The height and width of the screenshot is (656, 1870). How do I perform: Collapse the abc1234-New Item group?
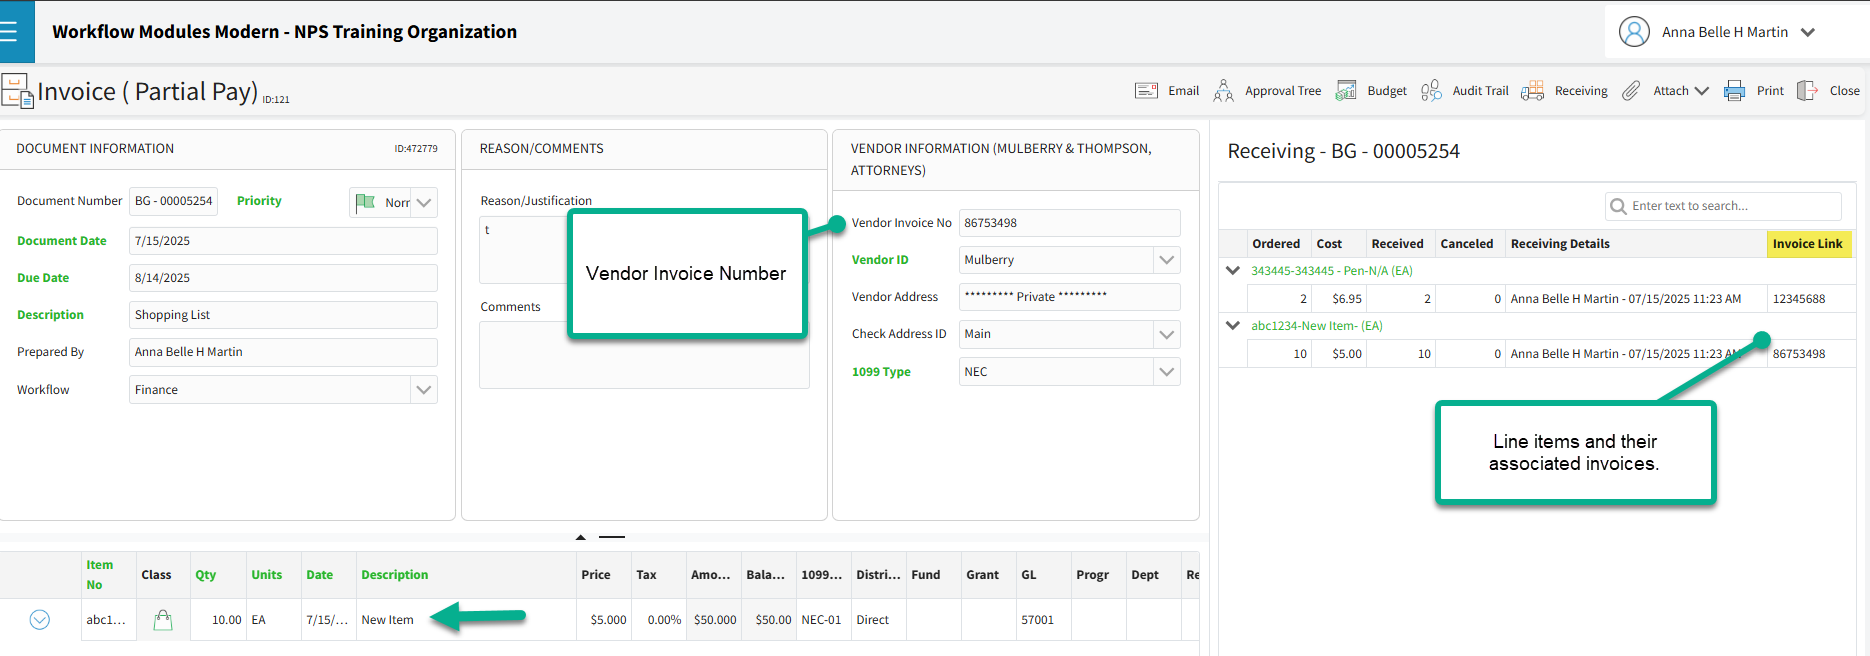click(x=1233, y=326)
